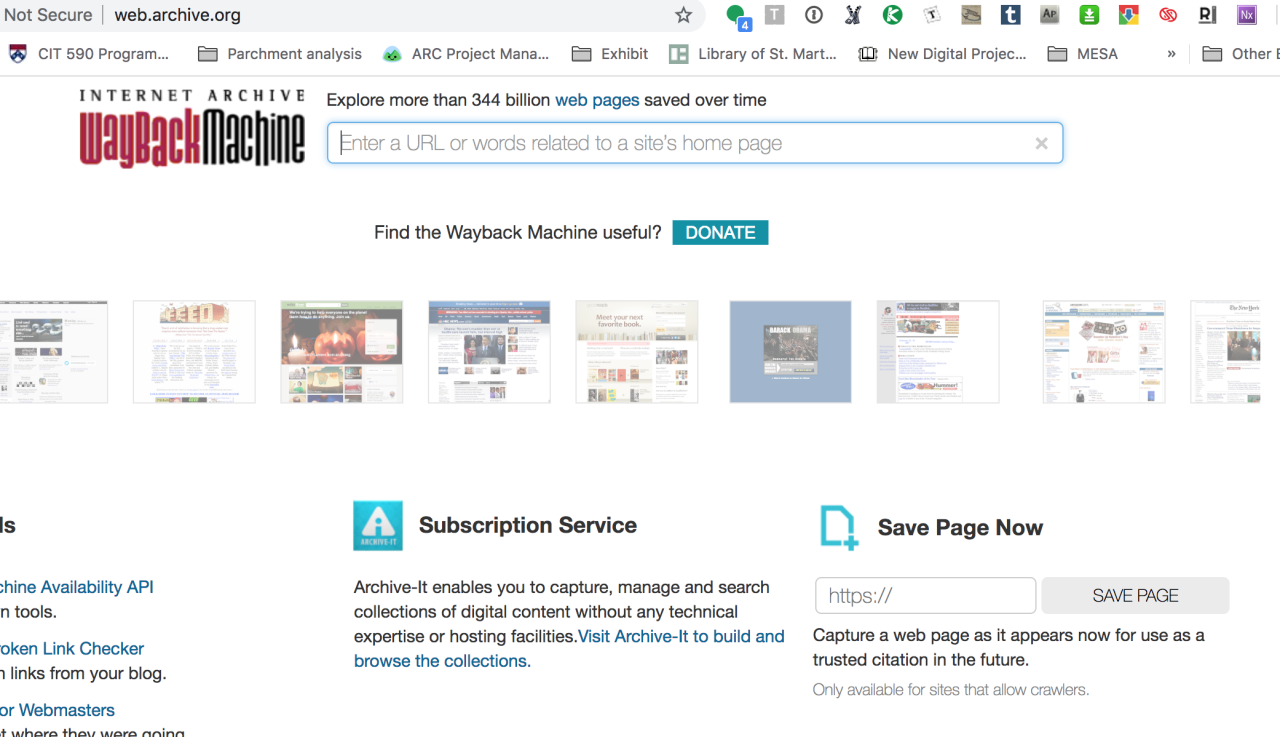Open the ARC Project Mana... bookmark
The width and height of the screenshot is (1280, 737).
click(x=466, y=54)
